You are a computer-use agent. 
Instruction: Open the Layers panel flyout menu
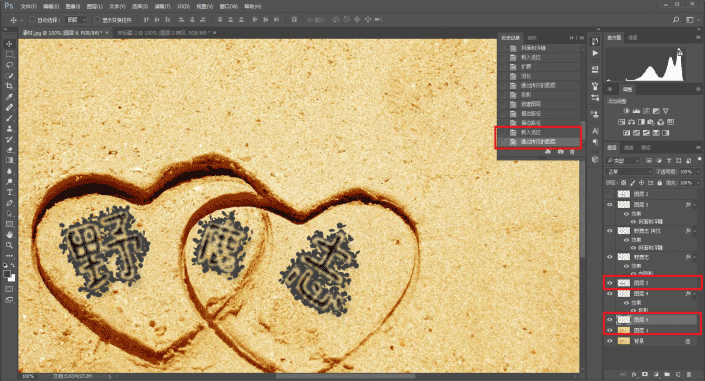coord(698,148)
